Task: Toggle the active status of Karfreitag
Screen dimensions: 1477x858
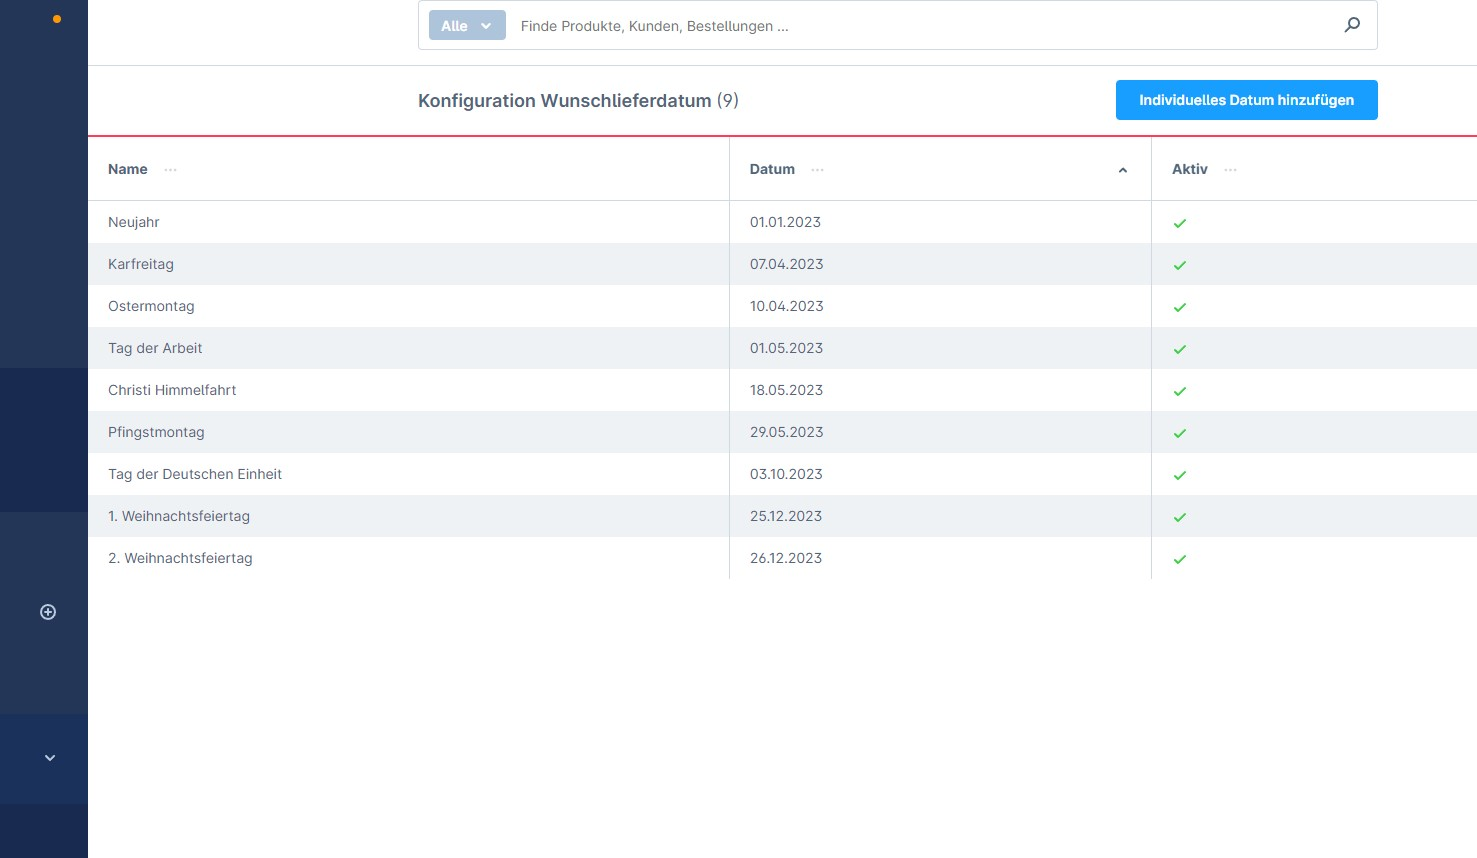Action: click(x=1180, y=265)
